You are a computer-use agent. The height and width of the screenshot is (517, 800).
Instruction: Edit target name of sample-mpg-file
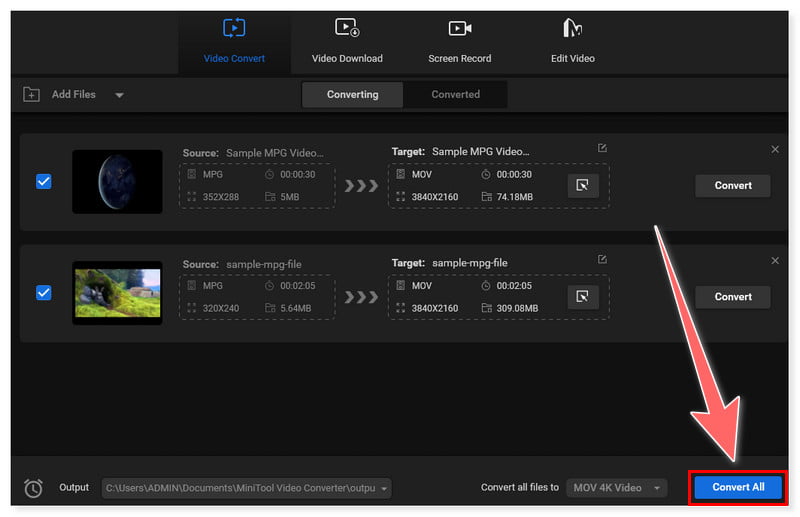[602, 259]
